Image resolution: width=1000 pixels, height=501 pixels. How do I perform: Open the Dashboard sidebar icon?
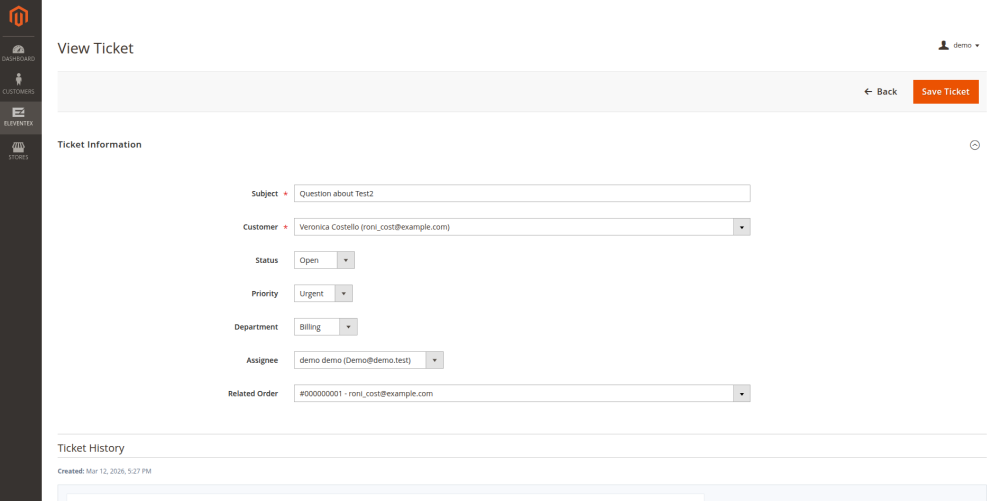20,53
